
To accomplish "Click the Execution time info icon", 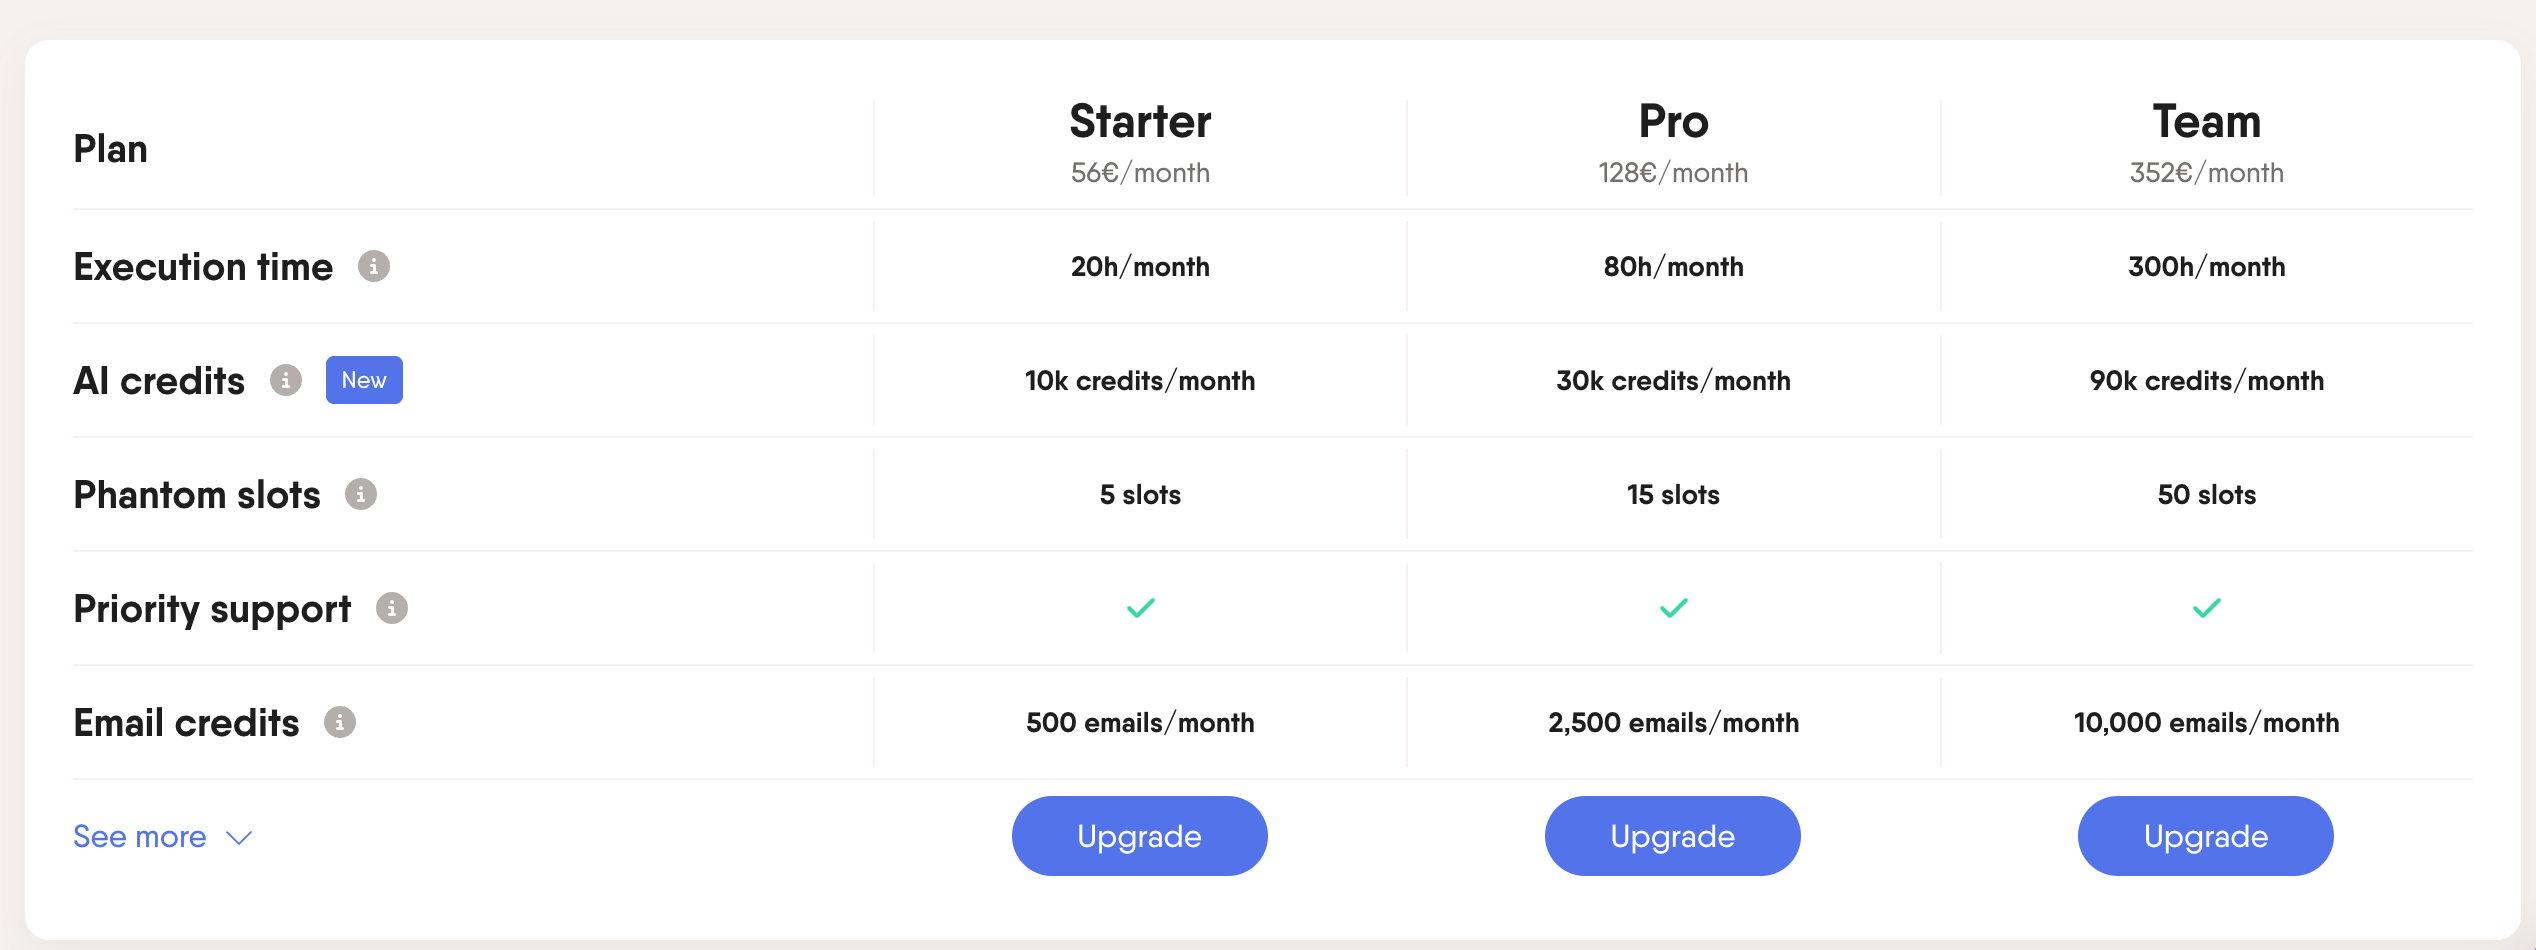I will coord(374,266).
